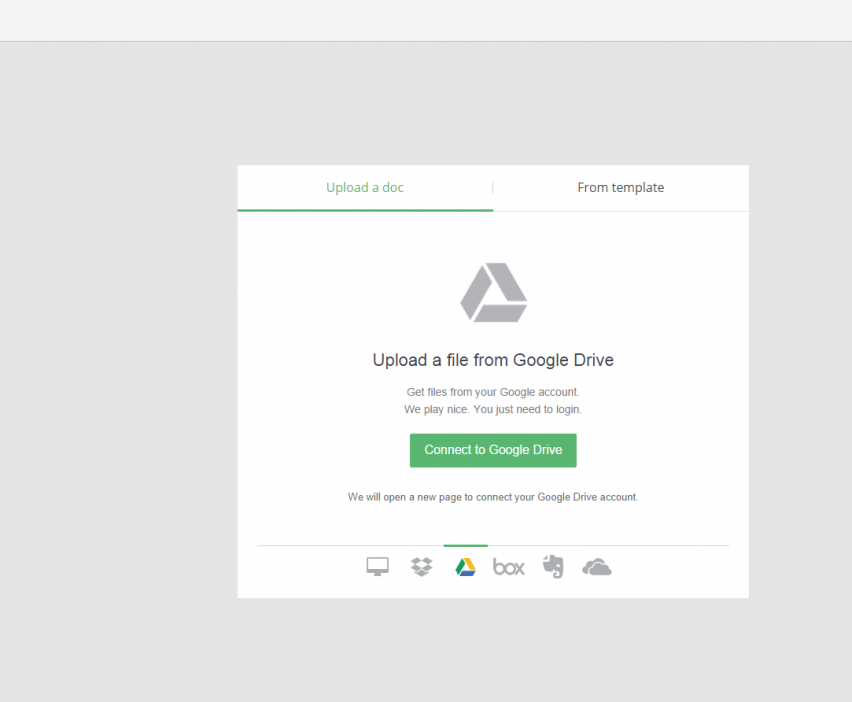
Task: Click the green underline below Upload a doc
Action: pos(365,210)
